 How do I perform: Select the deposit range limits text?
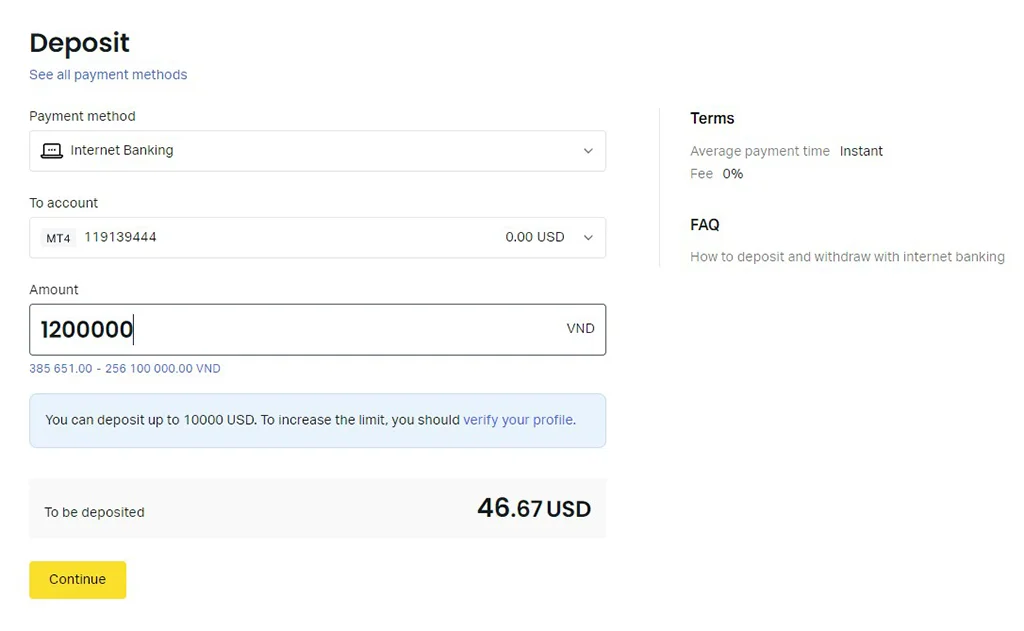(123, 368)
